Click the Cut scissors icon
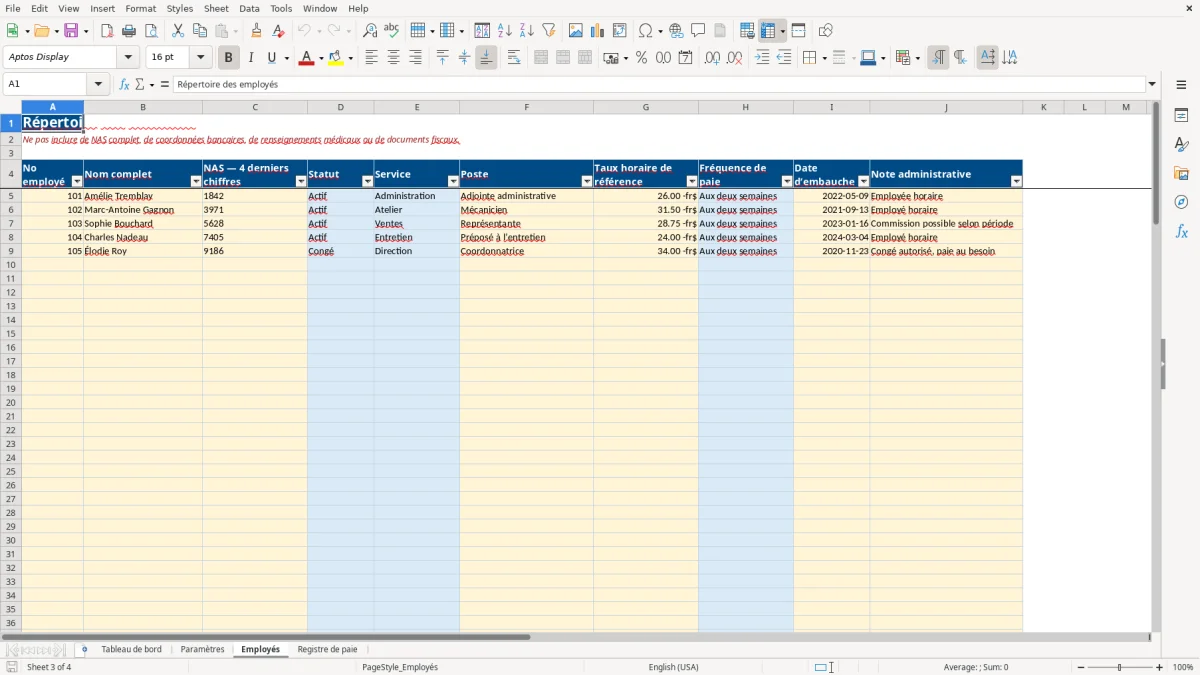 coord(178,31)
